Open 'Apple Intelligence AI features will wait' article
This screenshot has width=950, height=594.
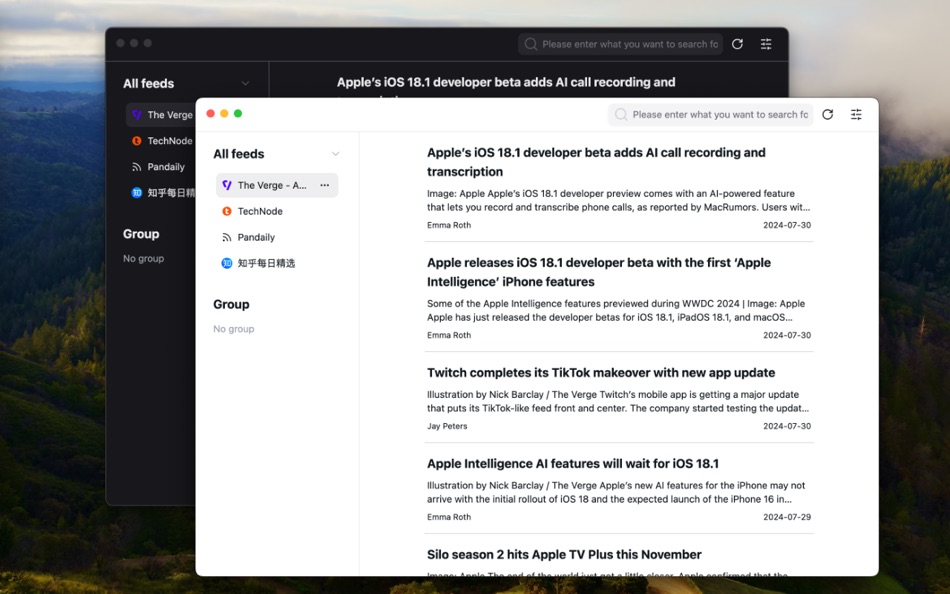click(573, 464)
